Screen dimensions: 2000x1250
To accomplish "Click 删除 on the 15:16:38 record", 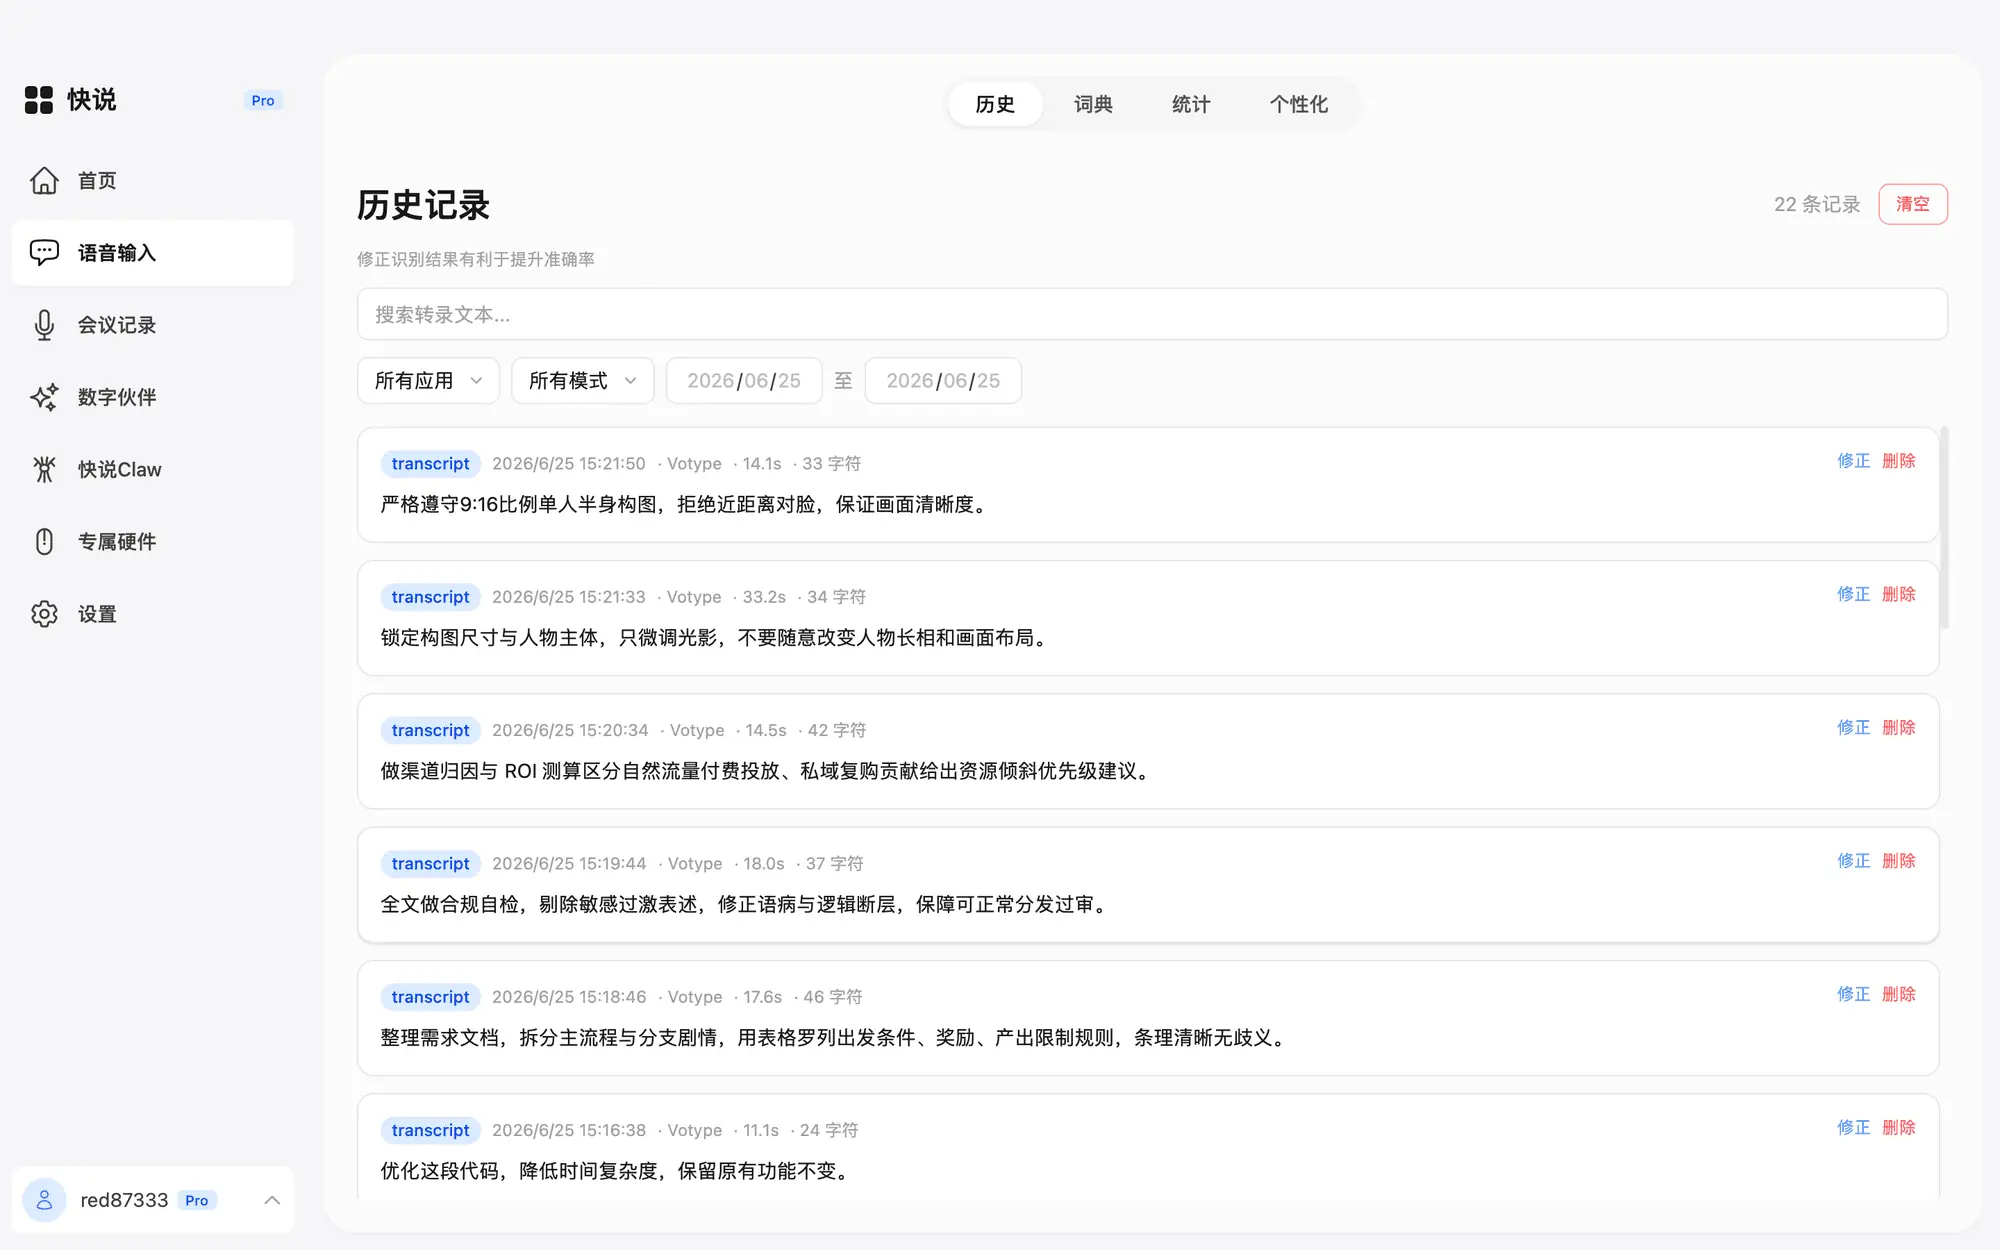I will coord(1899,1127).
